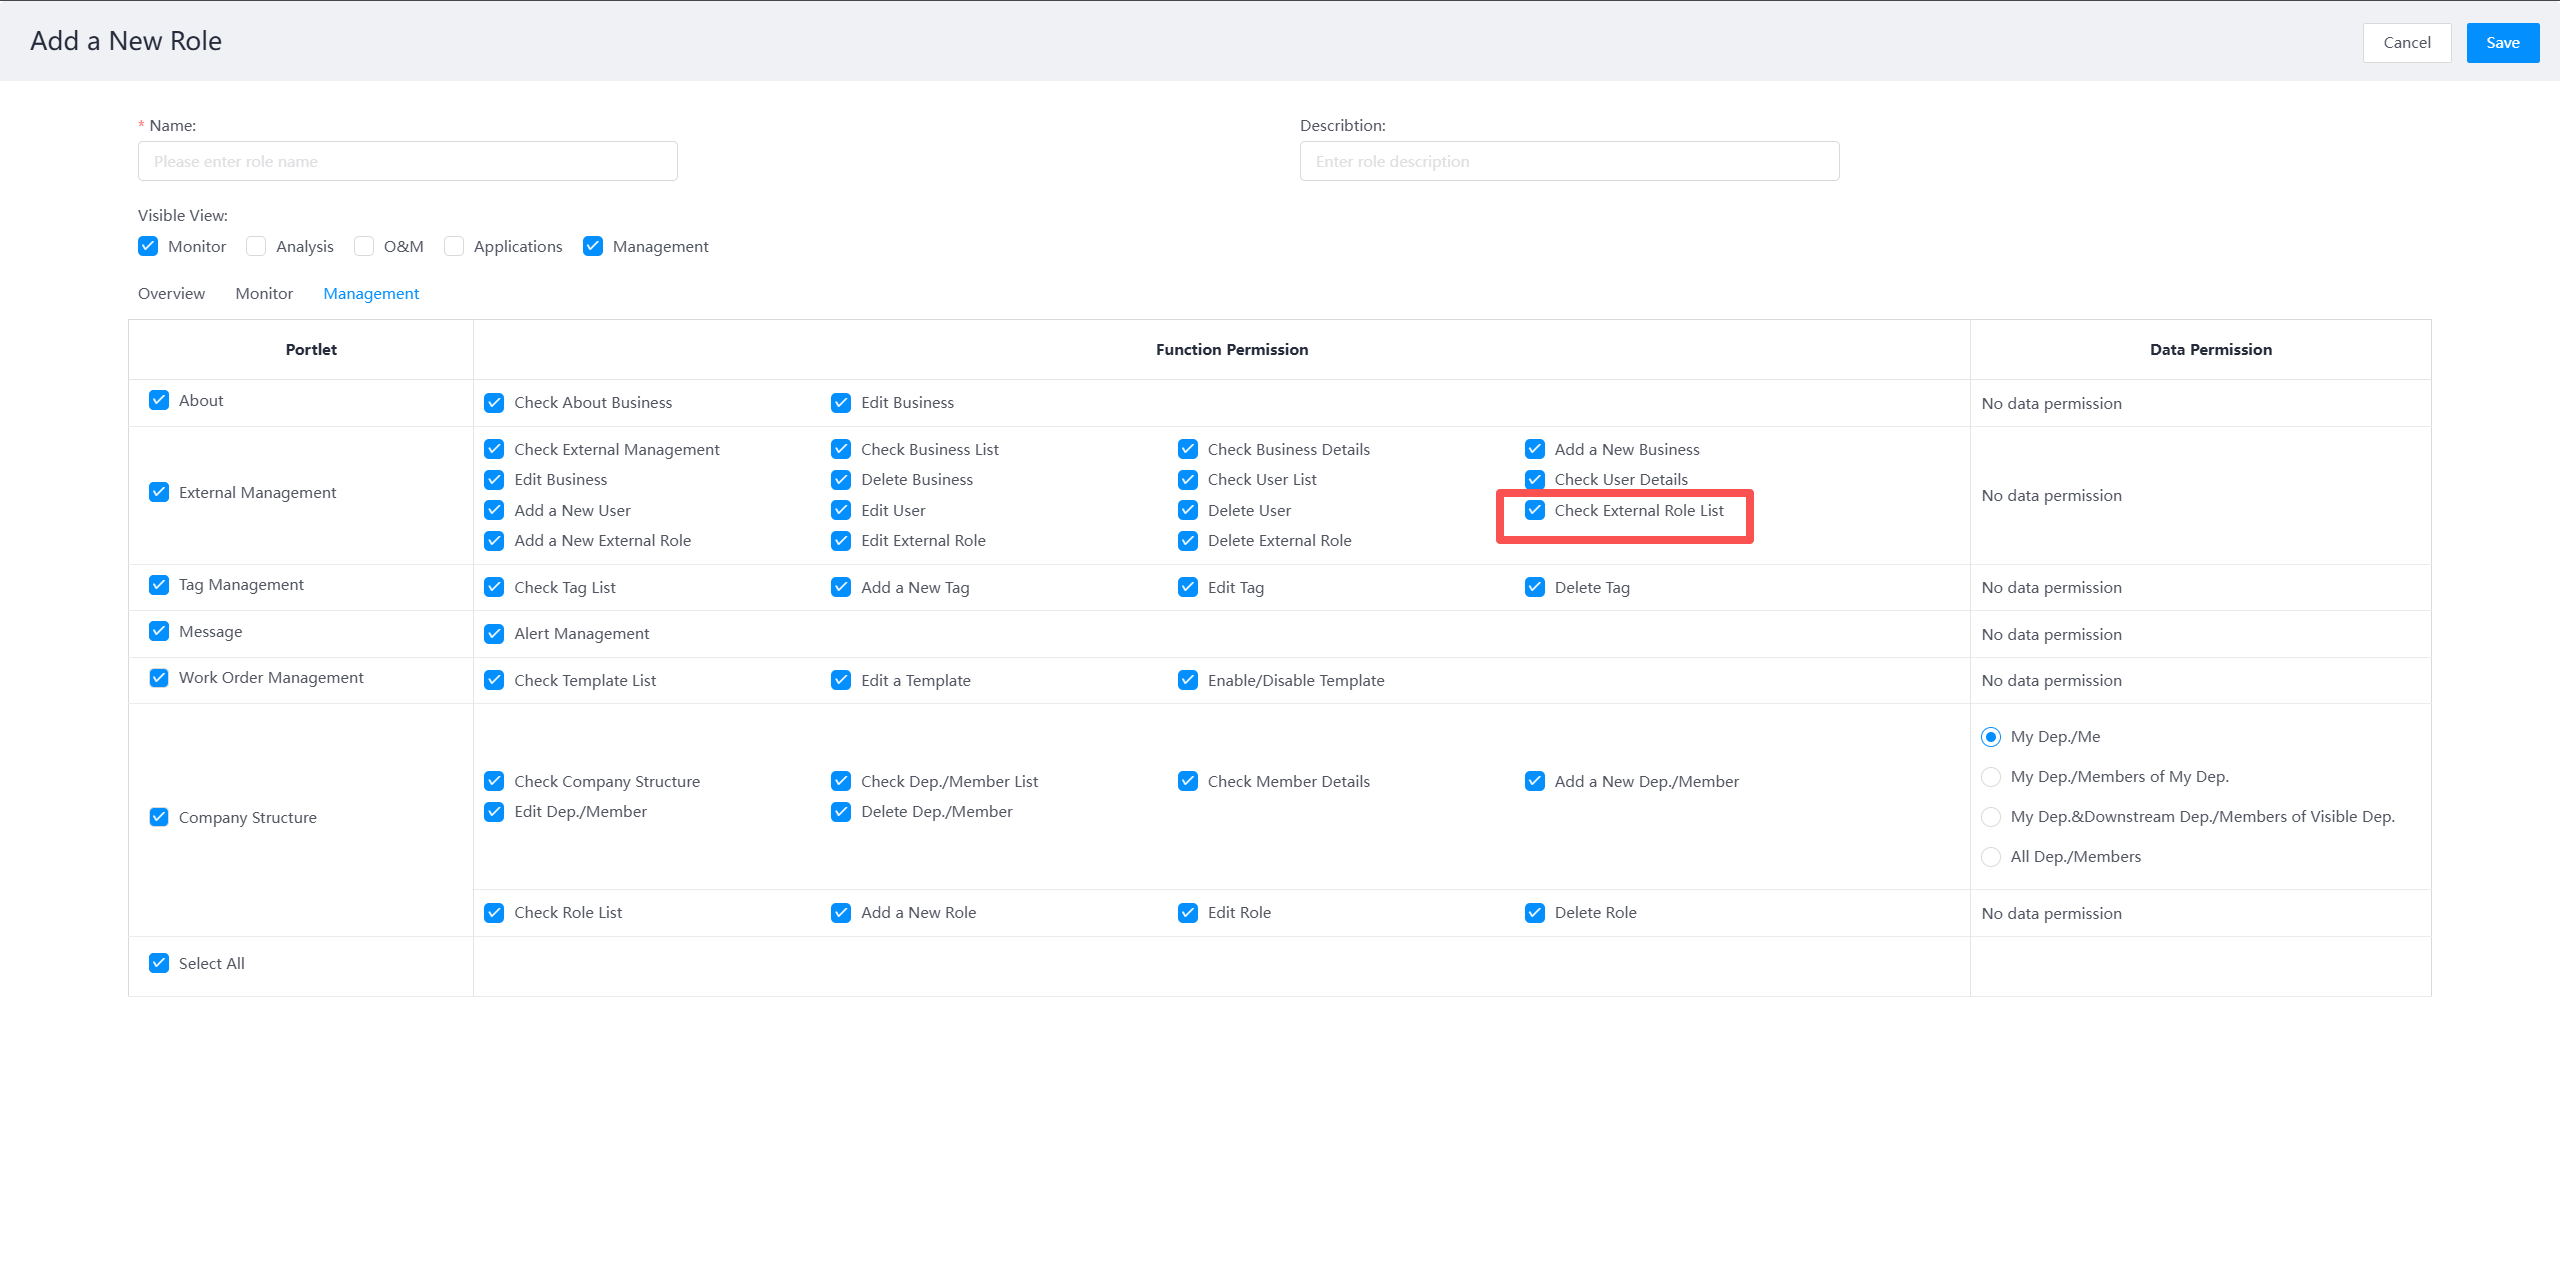Uncheck the Check External Role List permission
The width and height of the screenshot is (2560, 1272).
coord(1535,510)
